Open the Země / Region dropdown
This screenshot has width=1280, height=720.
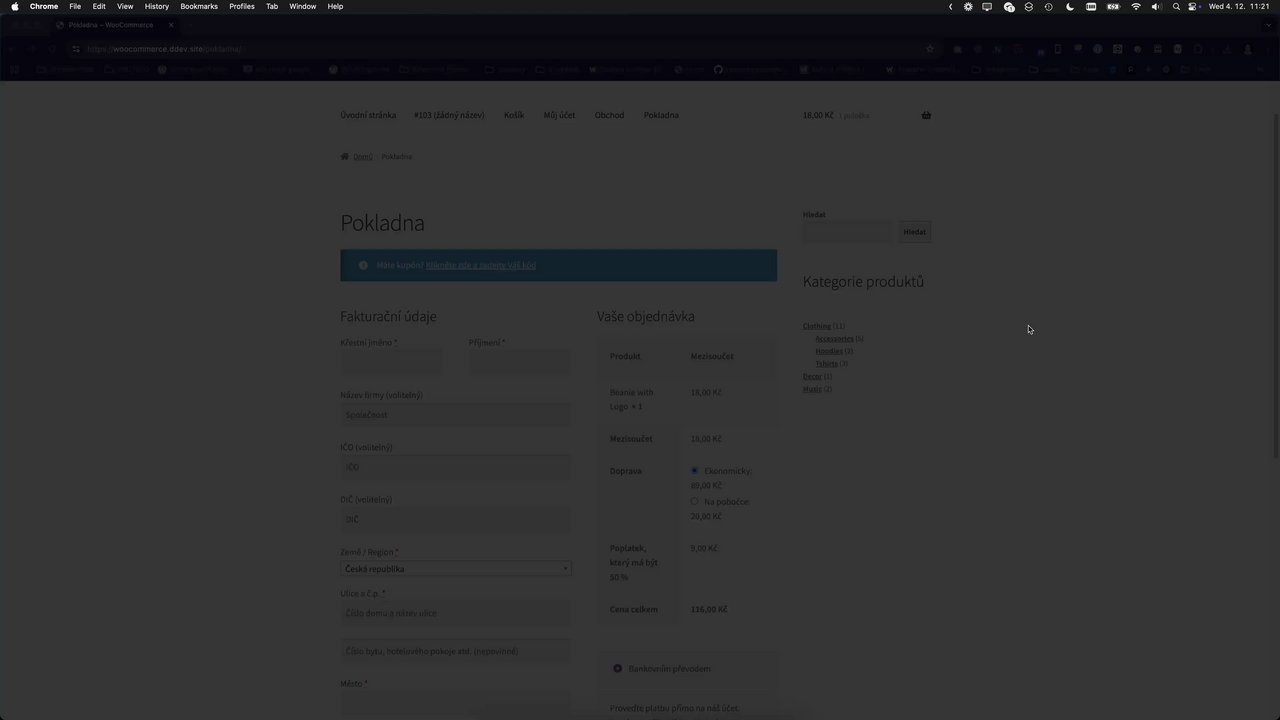[456, 568]
